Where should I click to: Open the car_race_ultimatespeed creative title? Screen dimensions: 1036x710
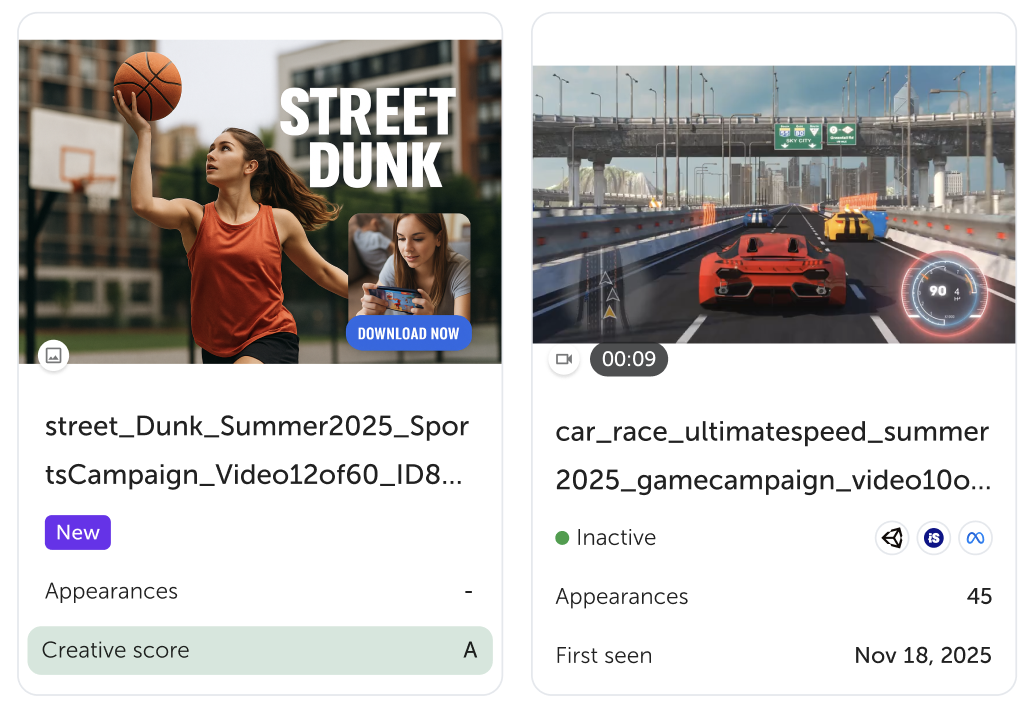773,456
